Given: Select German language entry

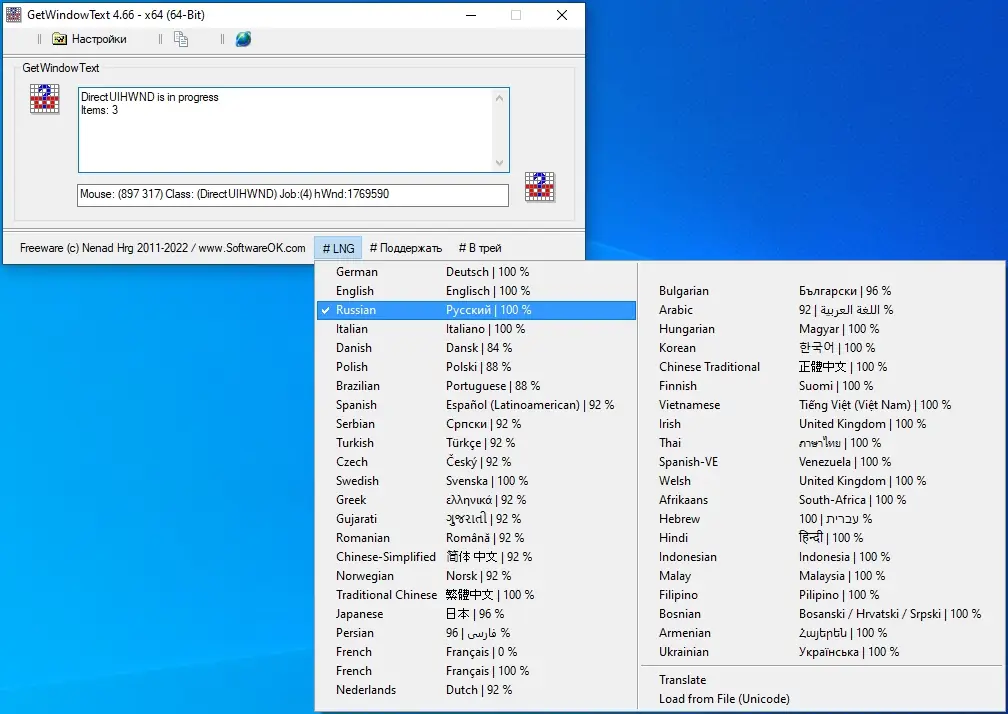Looking at the screenshot, I should click(x=476, y=272).
